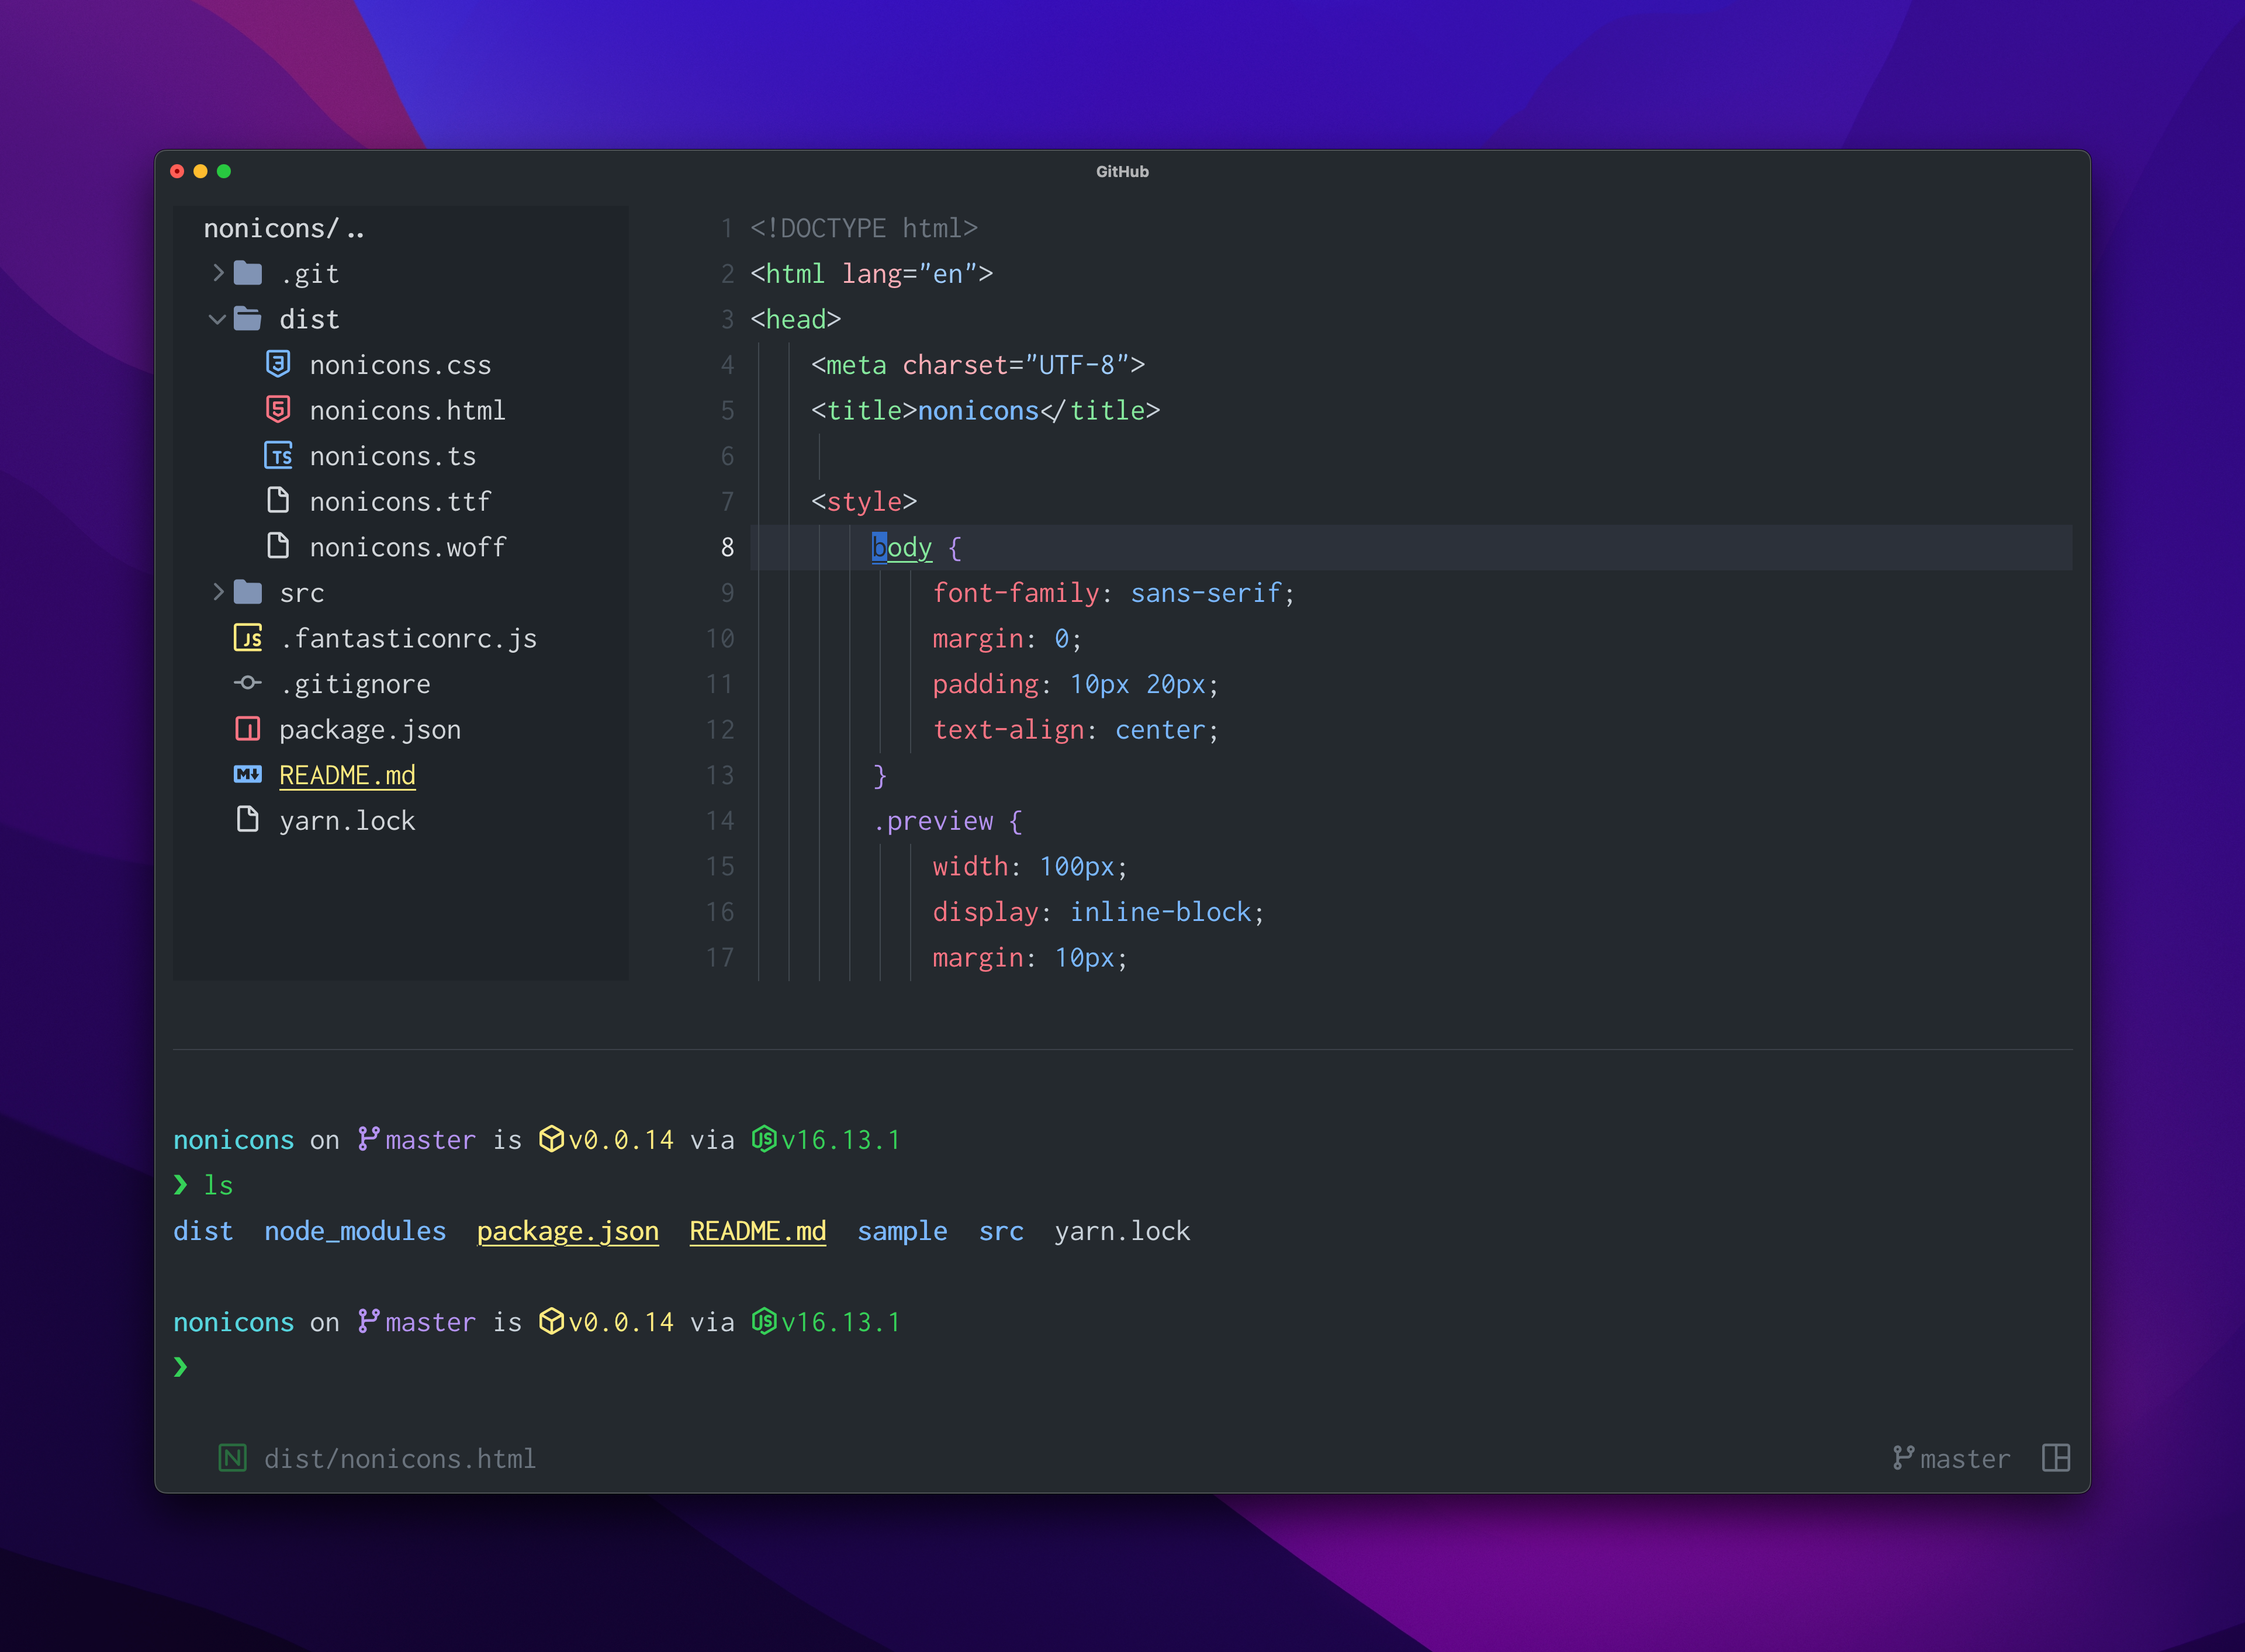Click the branch icon in the second terminal prompt
The width and height of the screenshot is (2245, 1652).
pos(369,1321)
